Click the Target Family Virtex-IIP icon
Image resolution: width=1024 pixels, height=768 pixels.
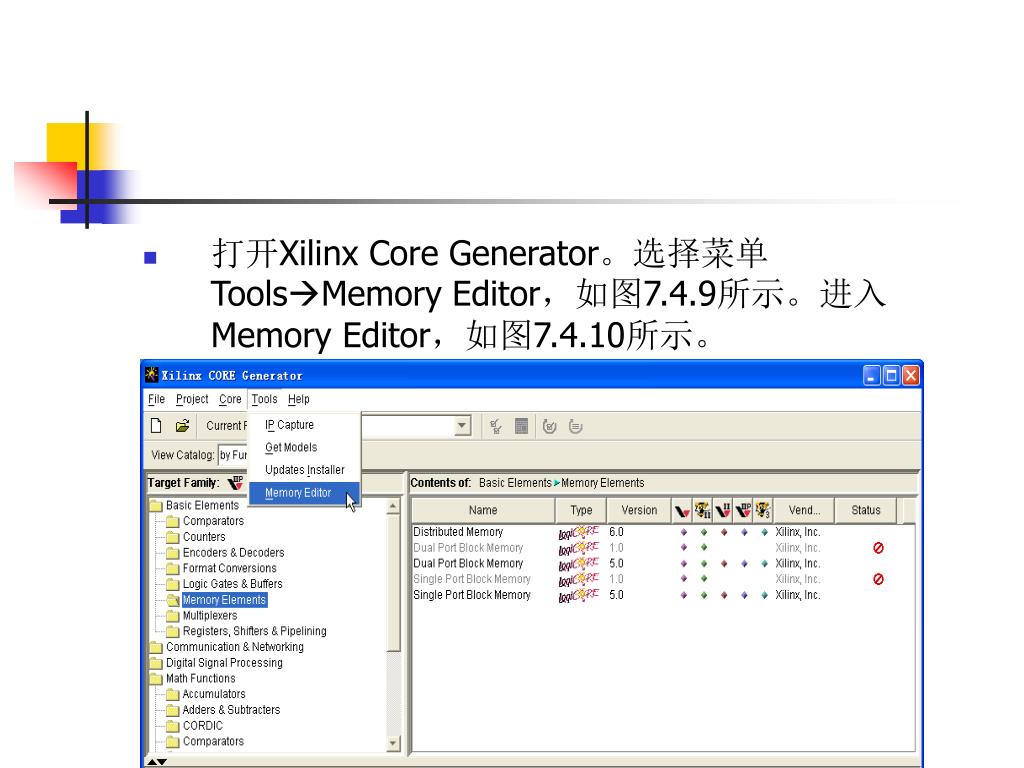point(235,483)
